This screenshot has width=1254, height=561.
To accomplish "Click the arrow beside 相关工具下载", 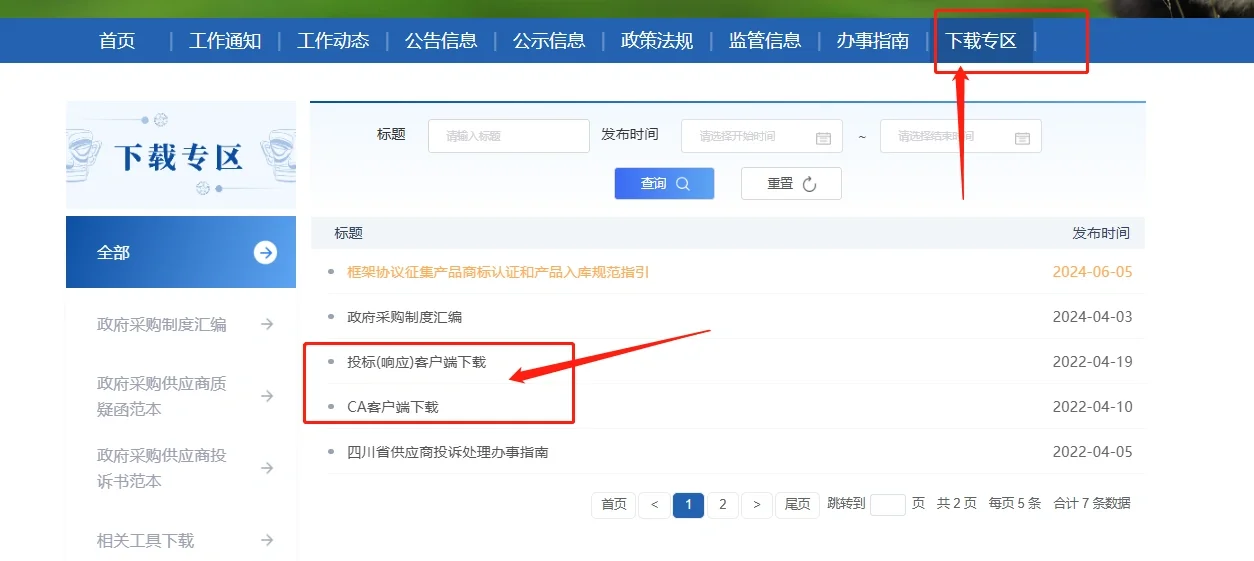I will (267, 540).
